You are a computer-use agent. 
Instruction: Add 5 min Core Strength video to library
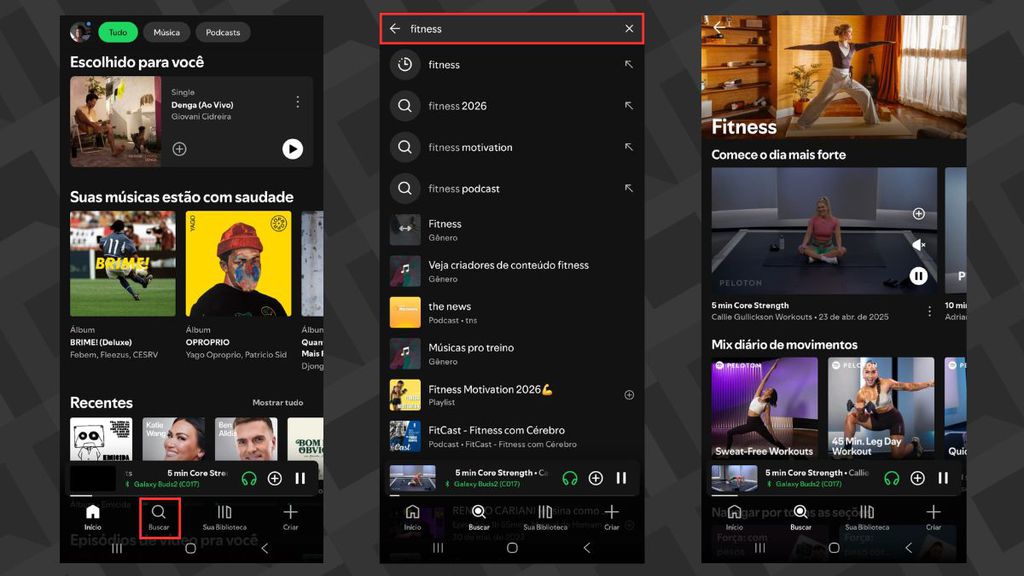[x=919, y=214]
